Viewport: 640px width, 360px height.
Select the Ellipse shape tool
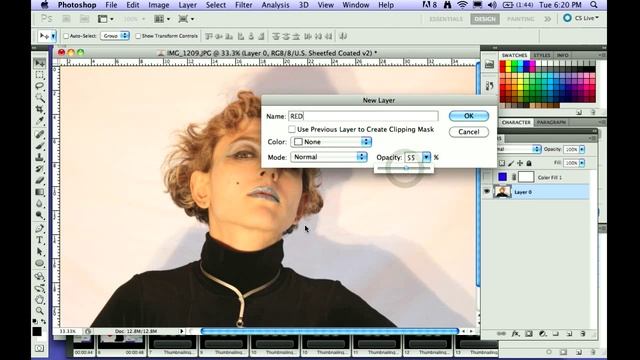click(x=40, y=263)
